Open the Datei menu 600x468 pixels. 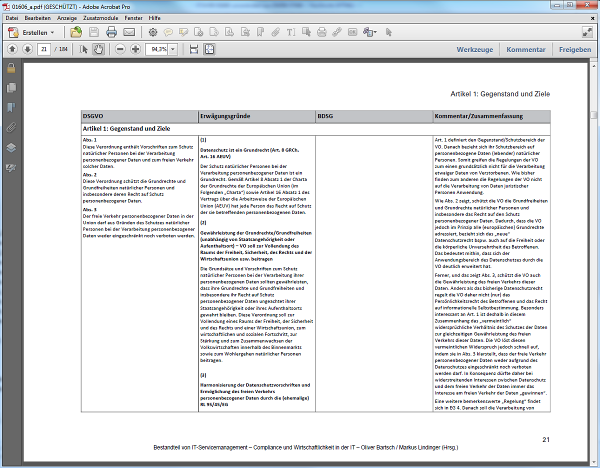pos(12,18)
